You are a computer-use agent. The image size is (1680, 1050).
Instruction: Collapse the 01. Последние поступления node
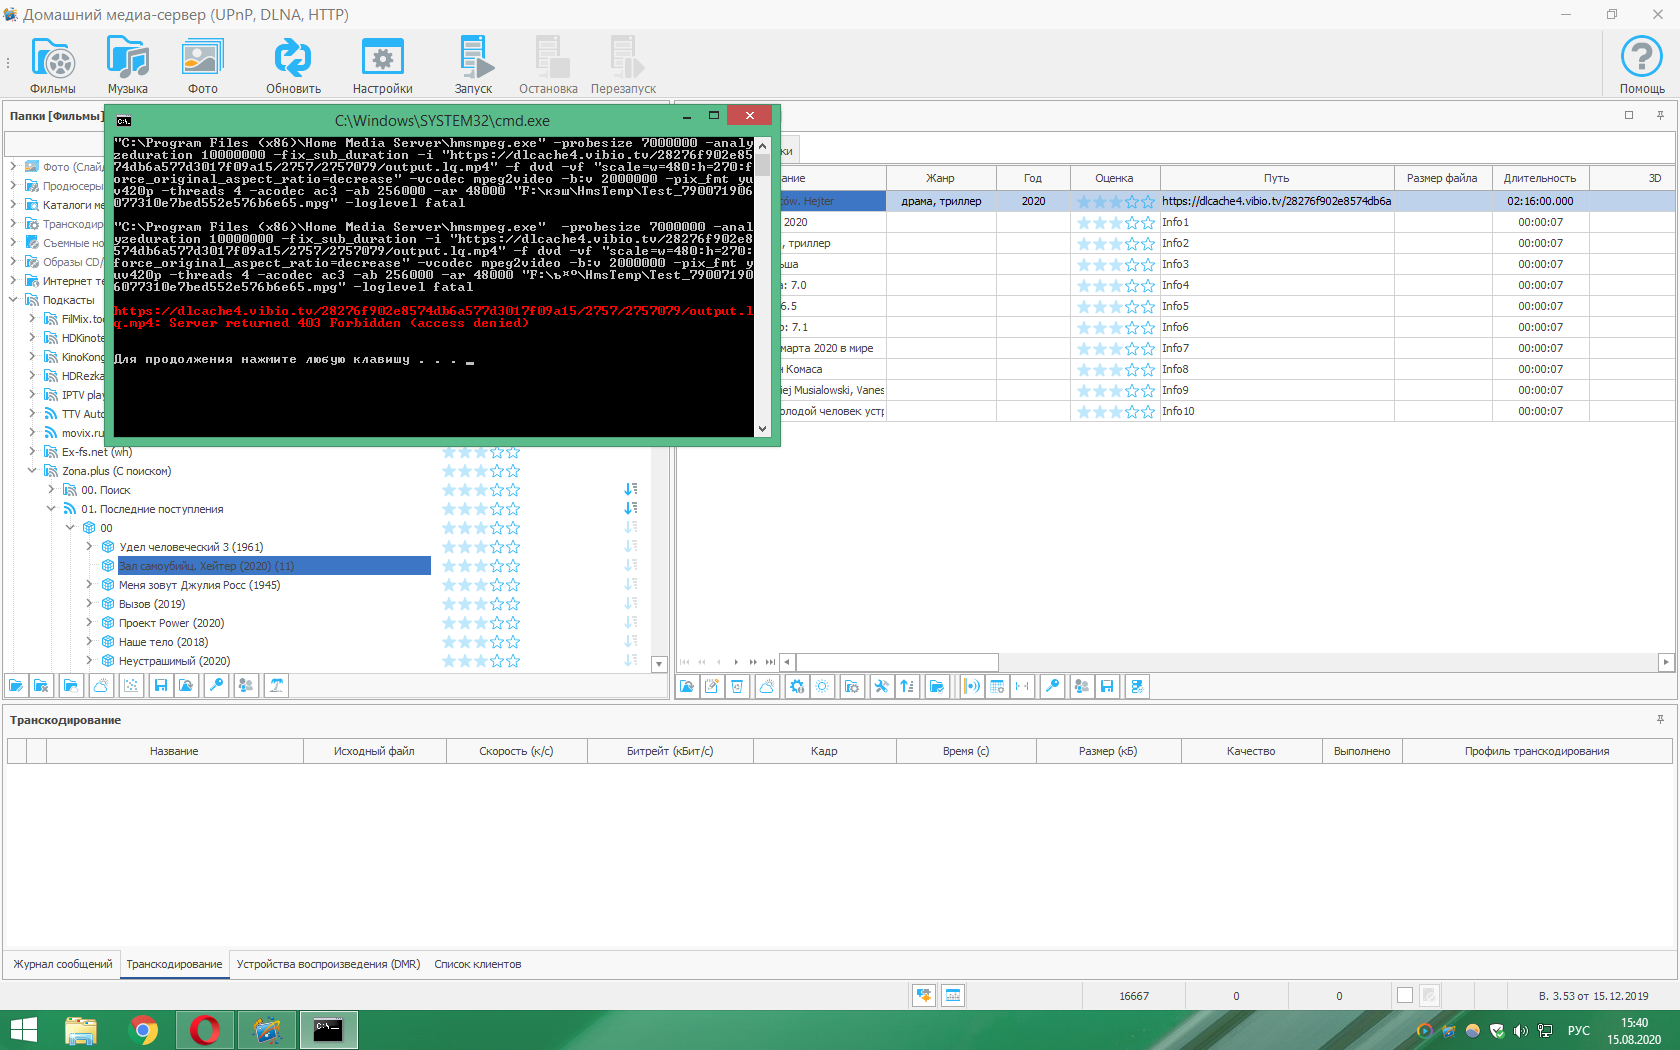[51, 509]
